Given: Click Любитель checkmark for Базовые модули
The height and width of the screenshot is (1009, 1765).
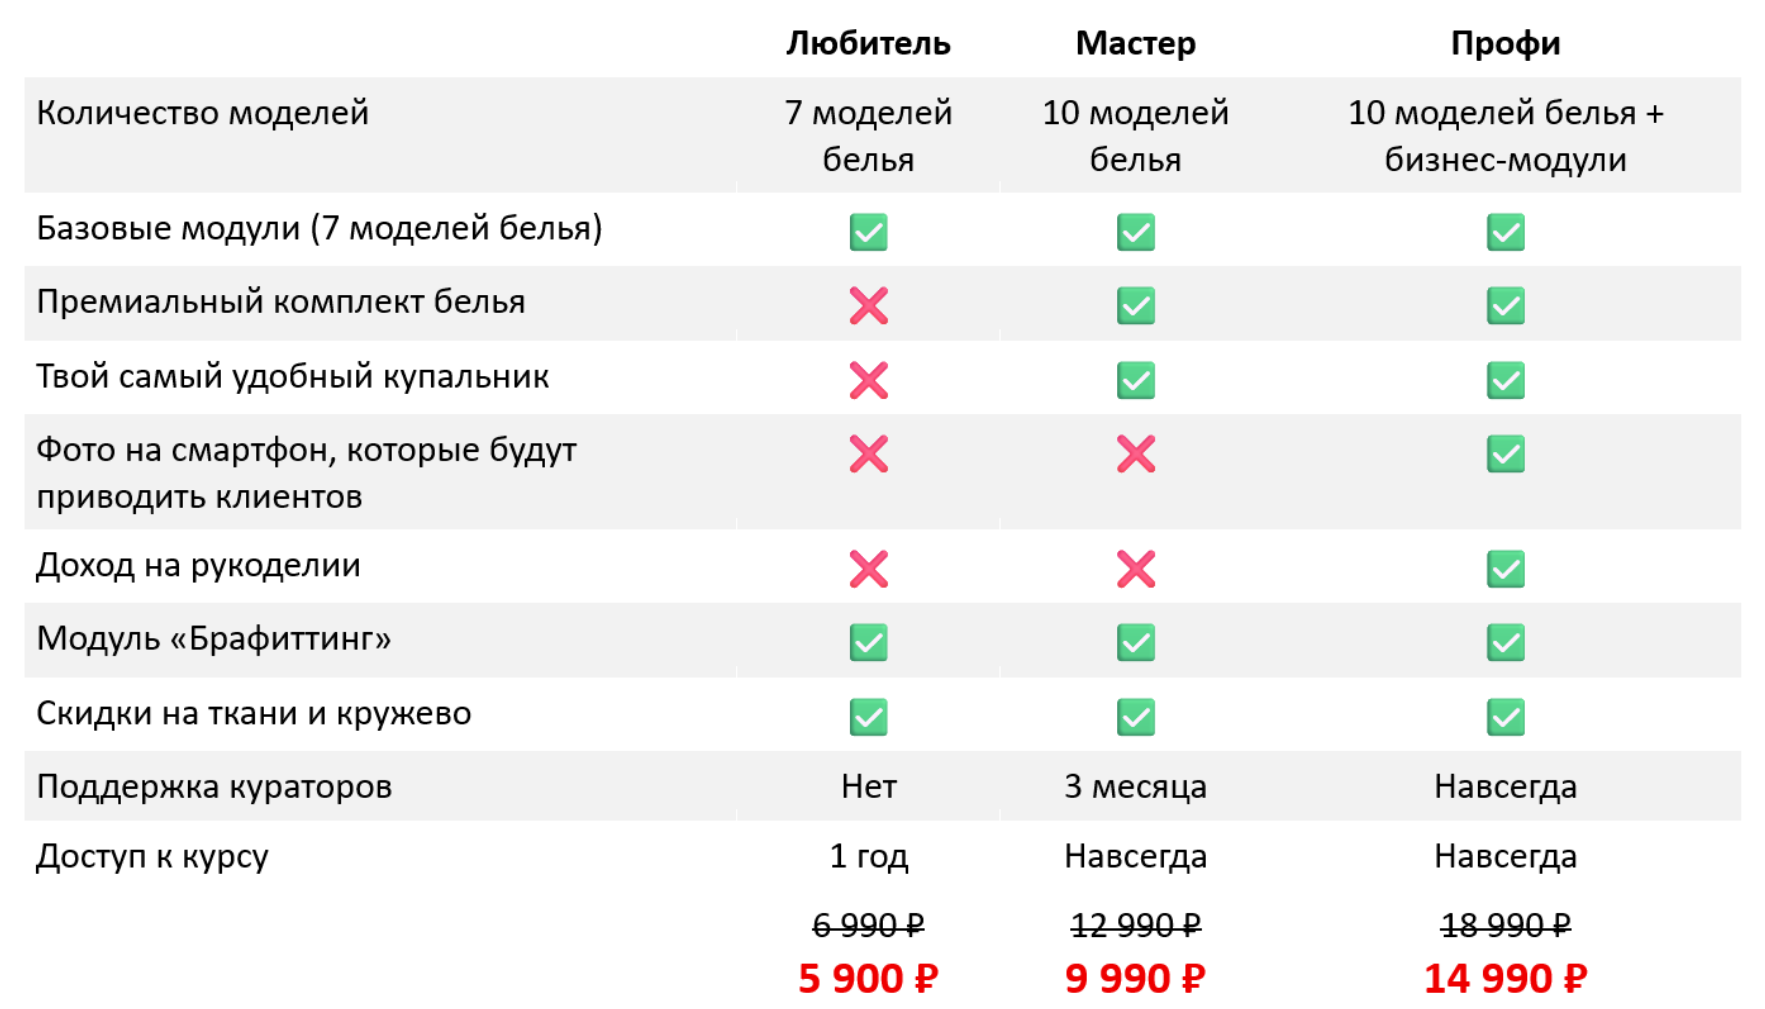Looking at the screenshot, I should pyautogui.click(x=868, y=232).
